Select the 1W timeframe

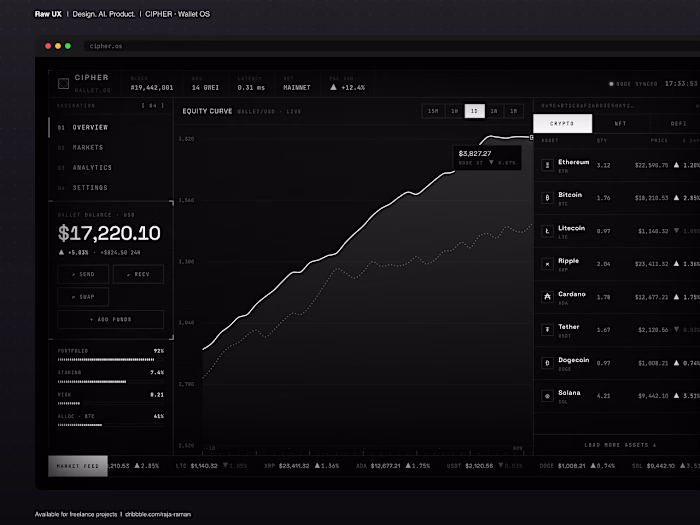(494, 111)
